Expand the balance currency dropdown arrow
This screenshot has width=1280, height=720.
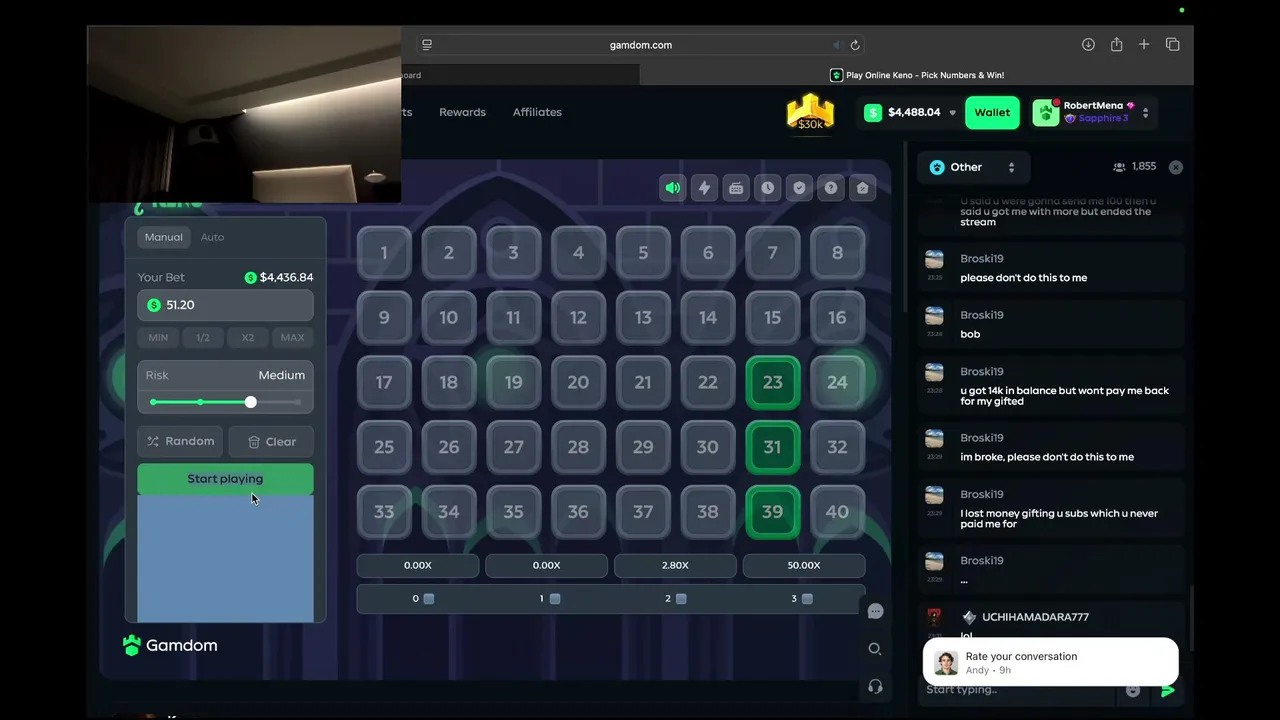[952, 113]
